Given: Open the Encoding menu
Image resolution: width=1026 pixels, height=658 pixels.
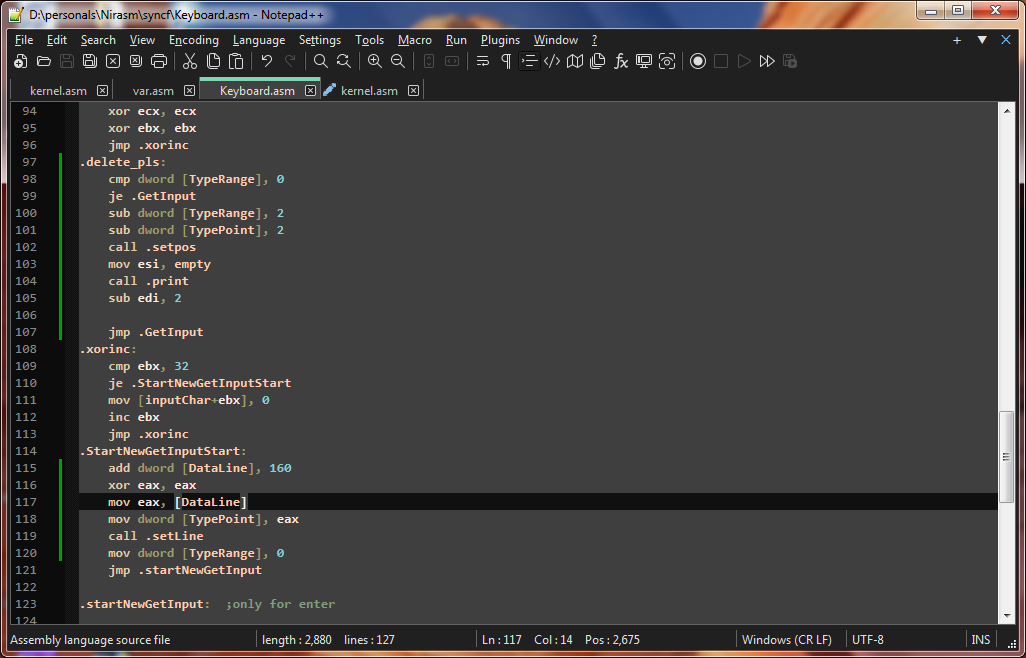Looking at the screenshot, I should (194, 40).
